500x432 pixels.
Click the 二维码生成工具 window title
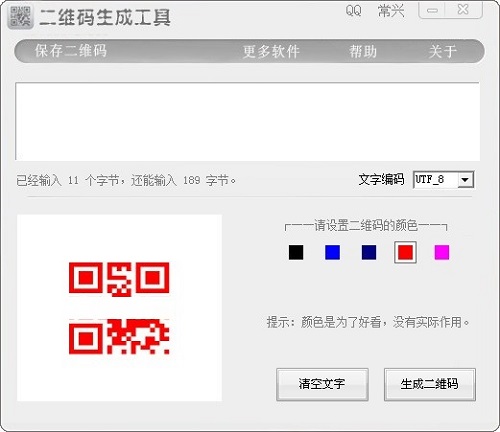coord(105,17)
